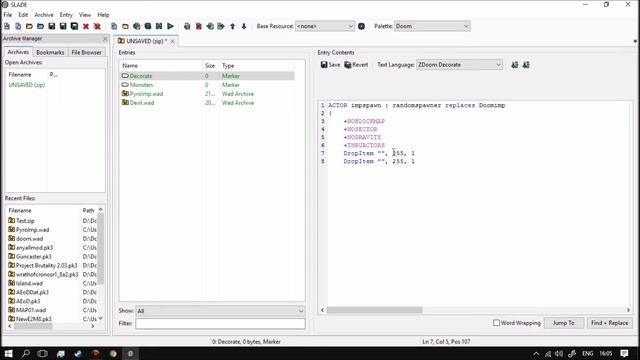Click the tab overflow arrow at far right

635,41
